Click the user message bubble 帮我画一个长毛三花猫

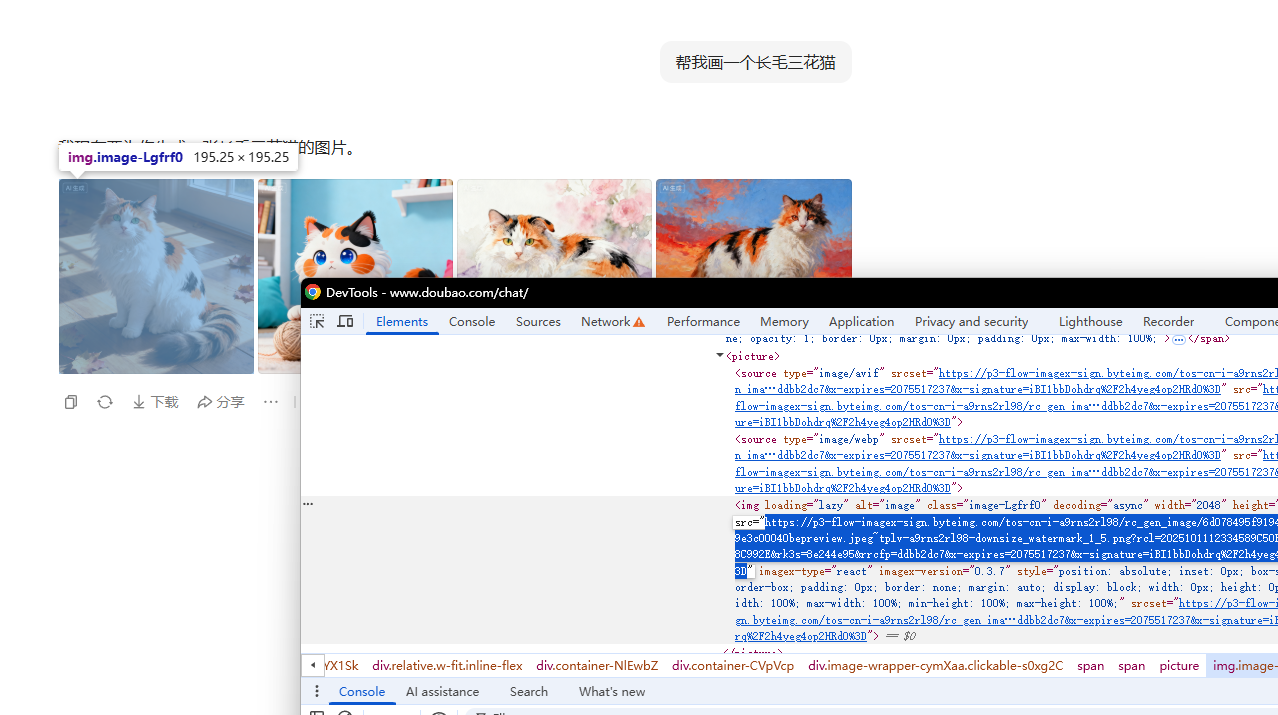pyautogui.click(x=755, y=62)
